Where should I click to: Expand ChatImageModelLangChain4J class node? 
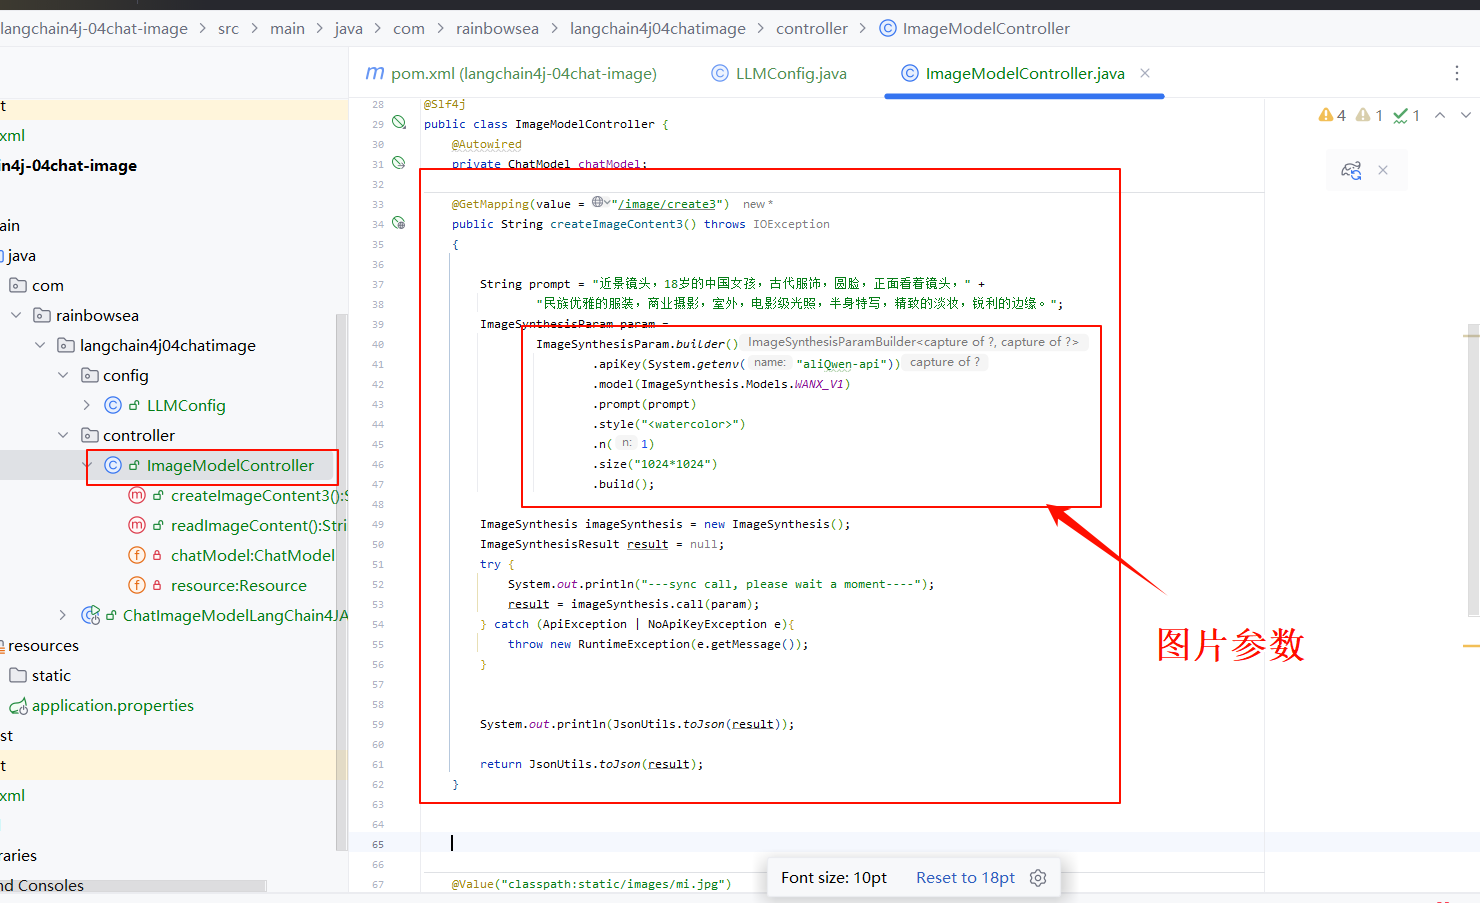pos(63,615)
